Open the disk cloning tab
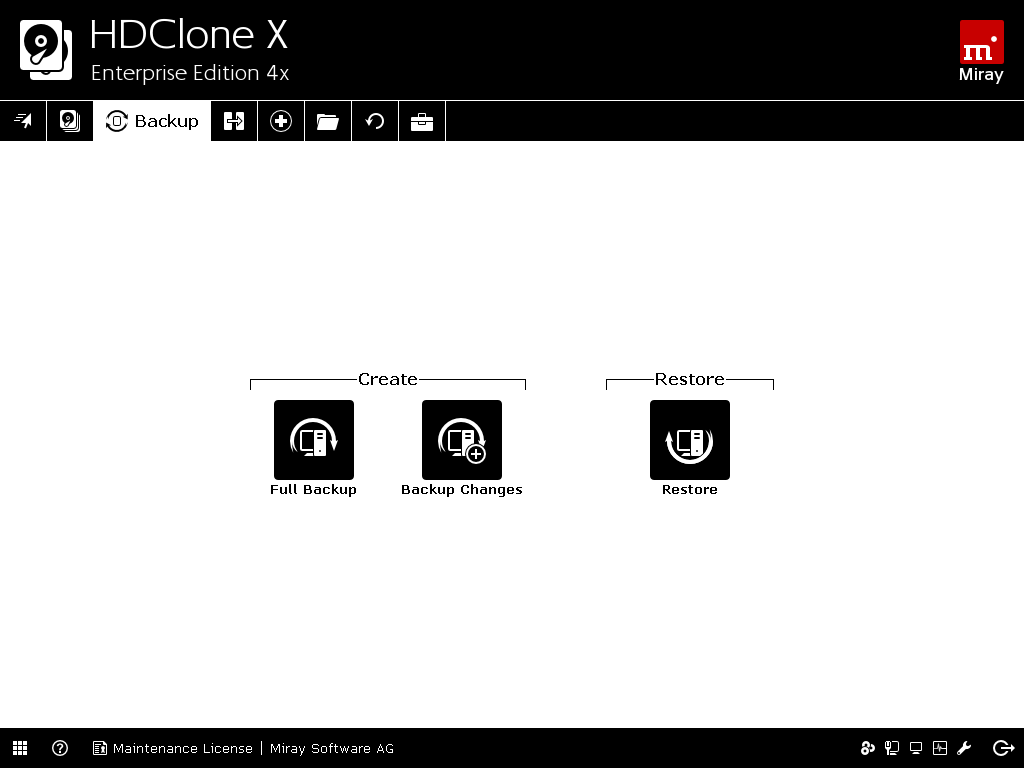The image size is (1024, 768). coord(70,121)
